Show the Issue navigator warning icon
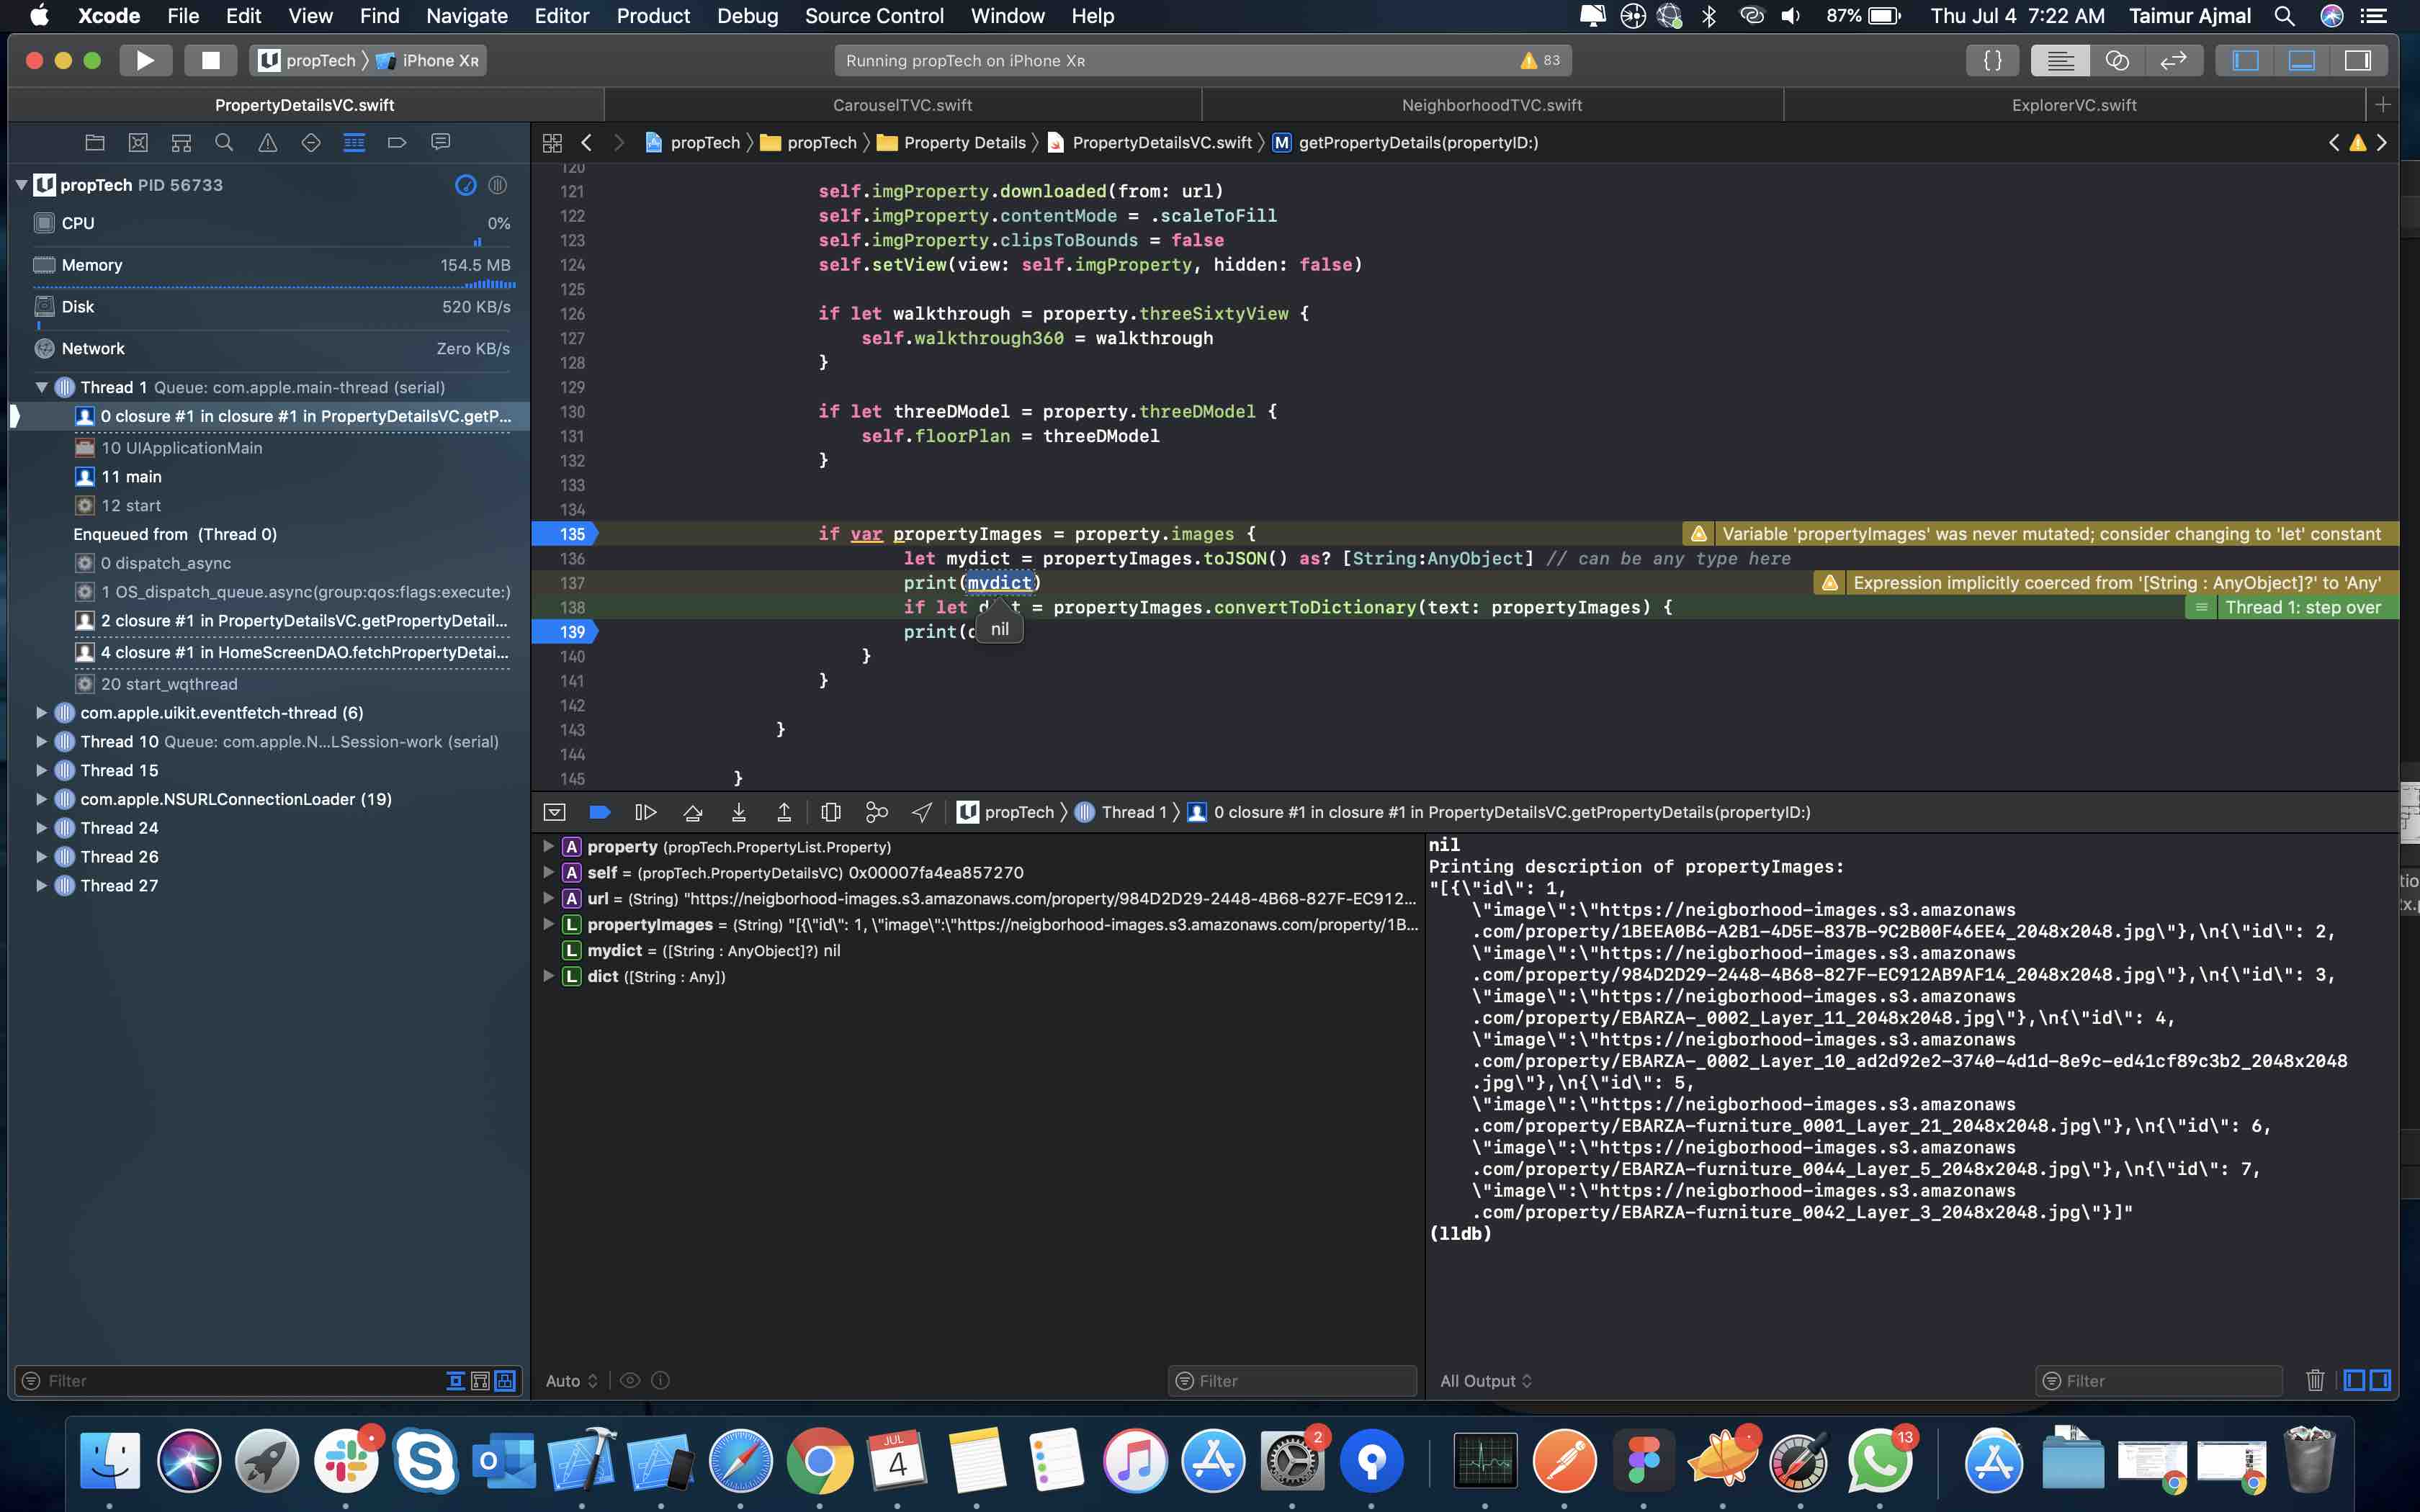Screen dimensions: 2420x1512 (x=267, y=142)
